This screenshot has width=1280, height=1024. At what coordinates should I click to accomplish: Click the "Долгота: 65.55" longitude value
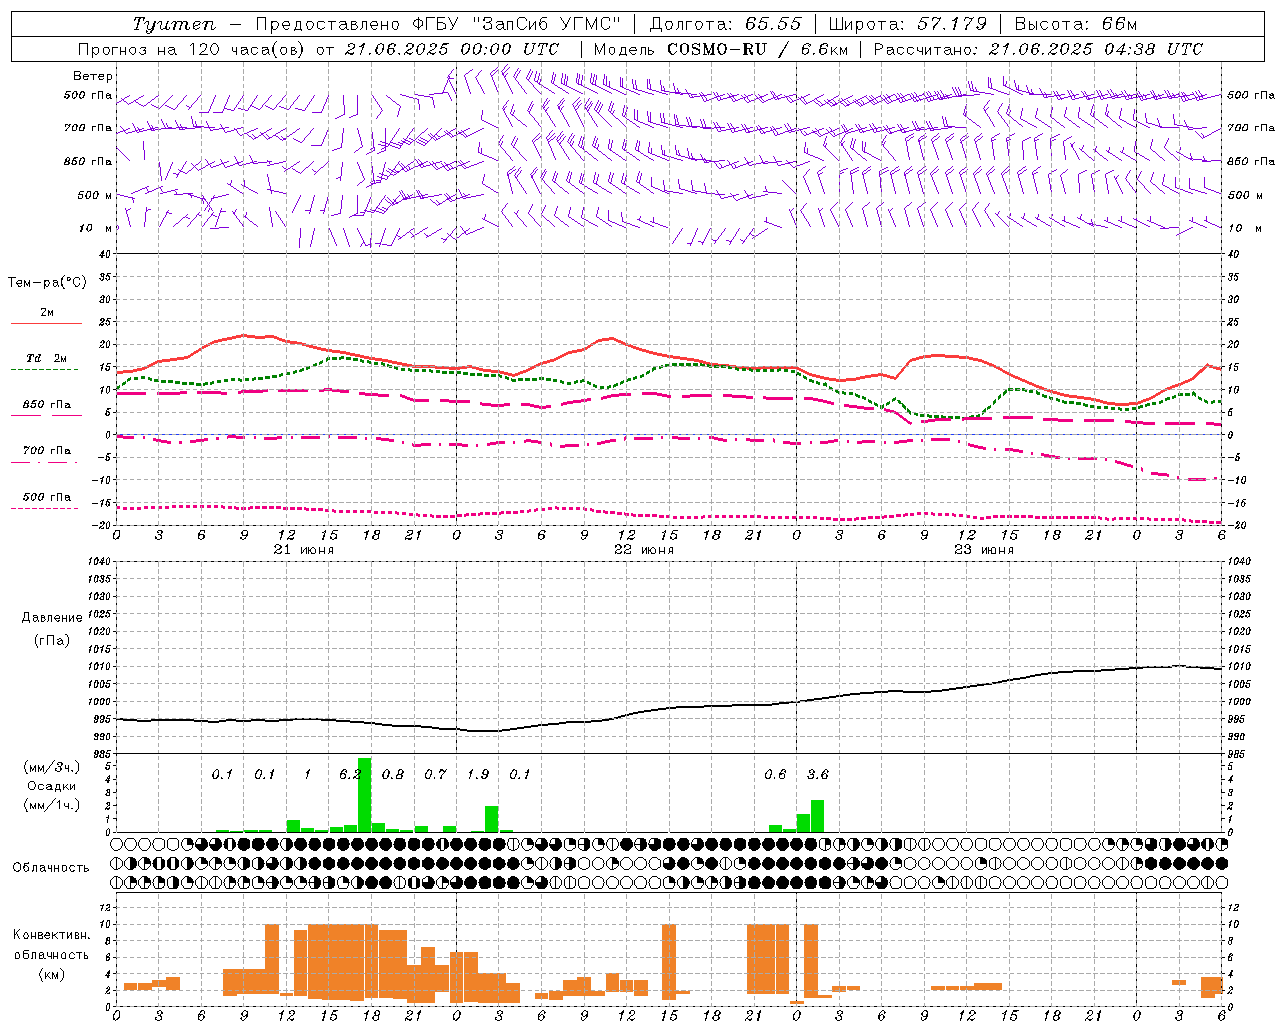[x=725, y=24]
